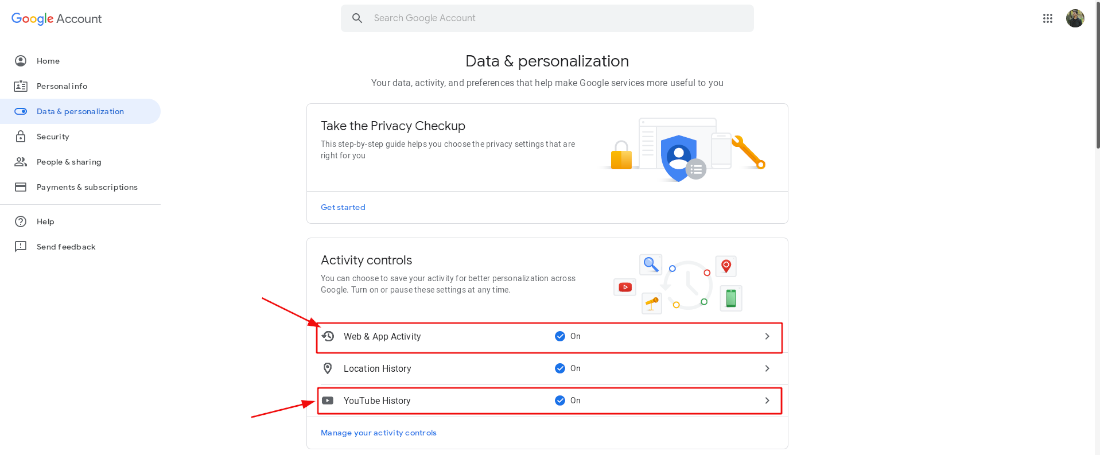
Task: Click the search magnifier icon
Action: (x=357, y=18)
